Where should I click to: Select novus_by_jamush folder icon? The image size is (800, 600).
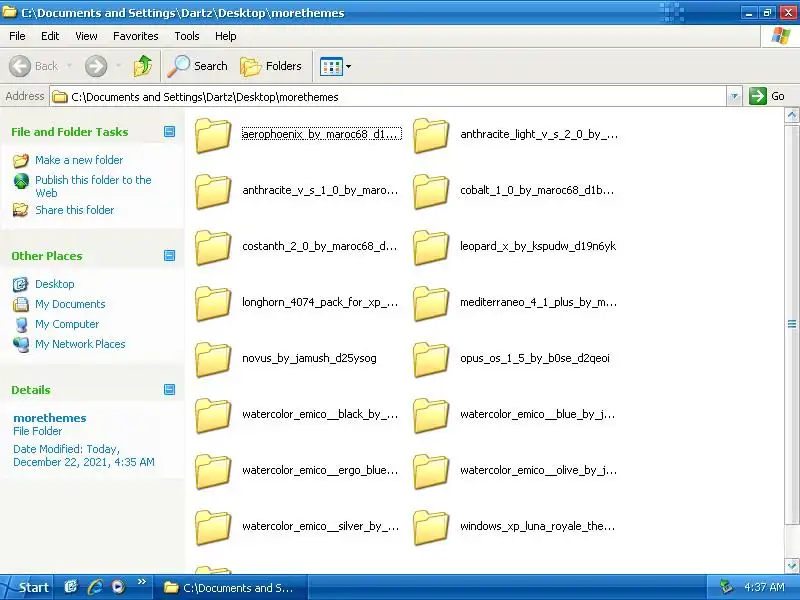pos(213,359)
